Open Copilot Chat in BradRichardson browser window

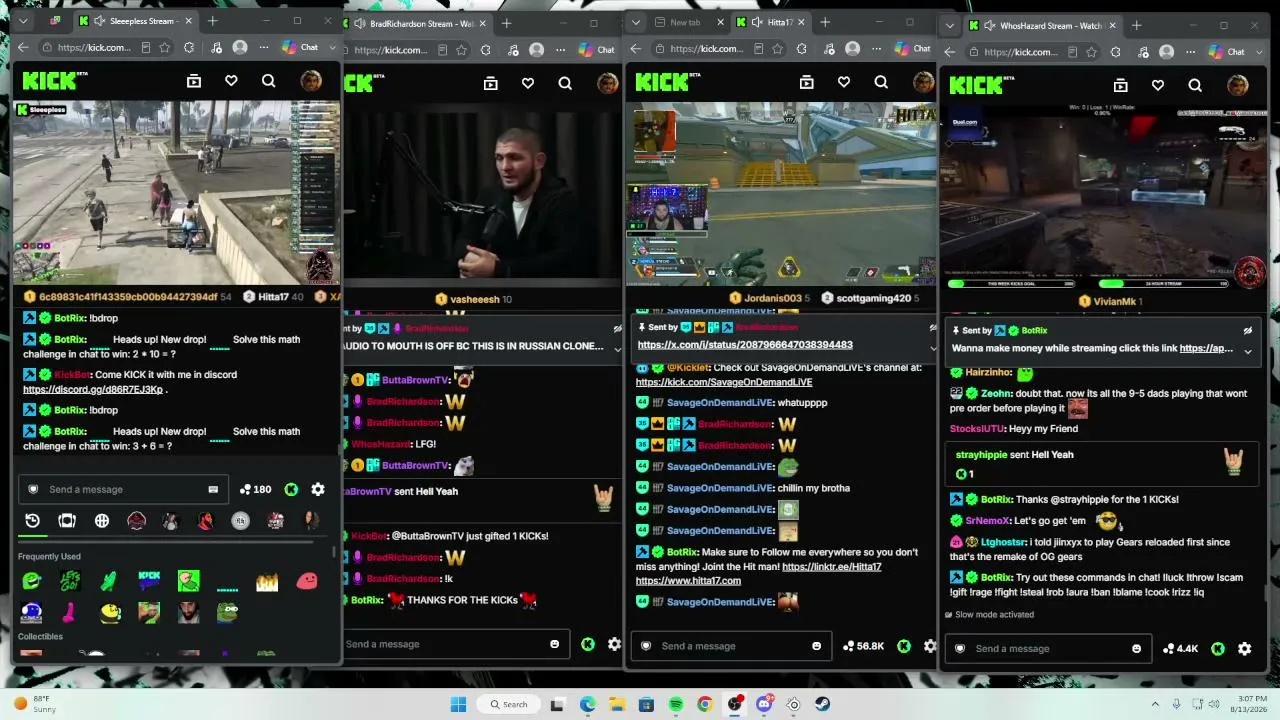[597, 50]
